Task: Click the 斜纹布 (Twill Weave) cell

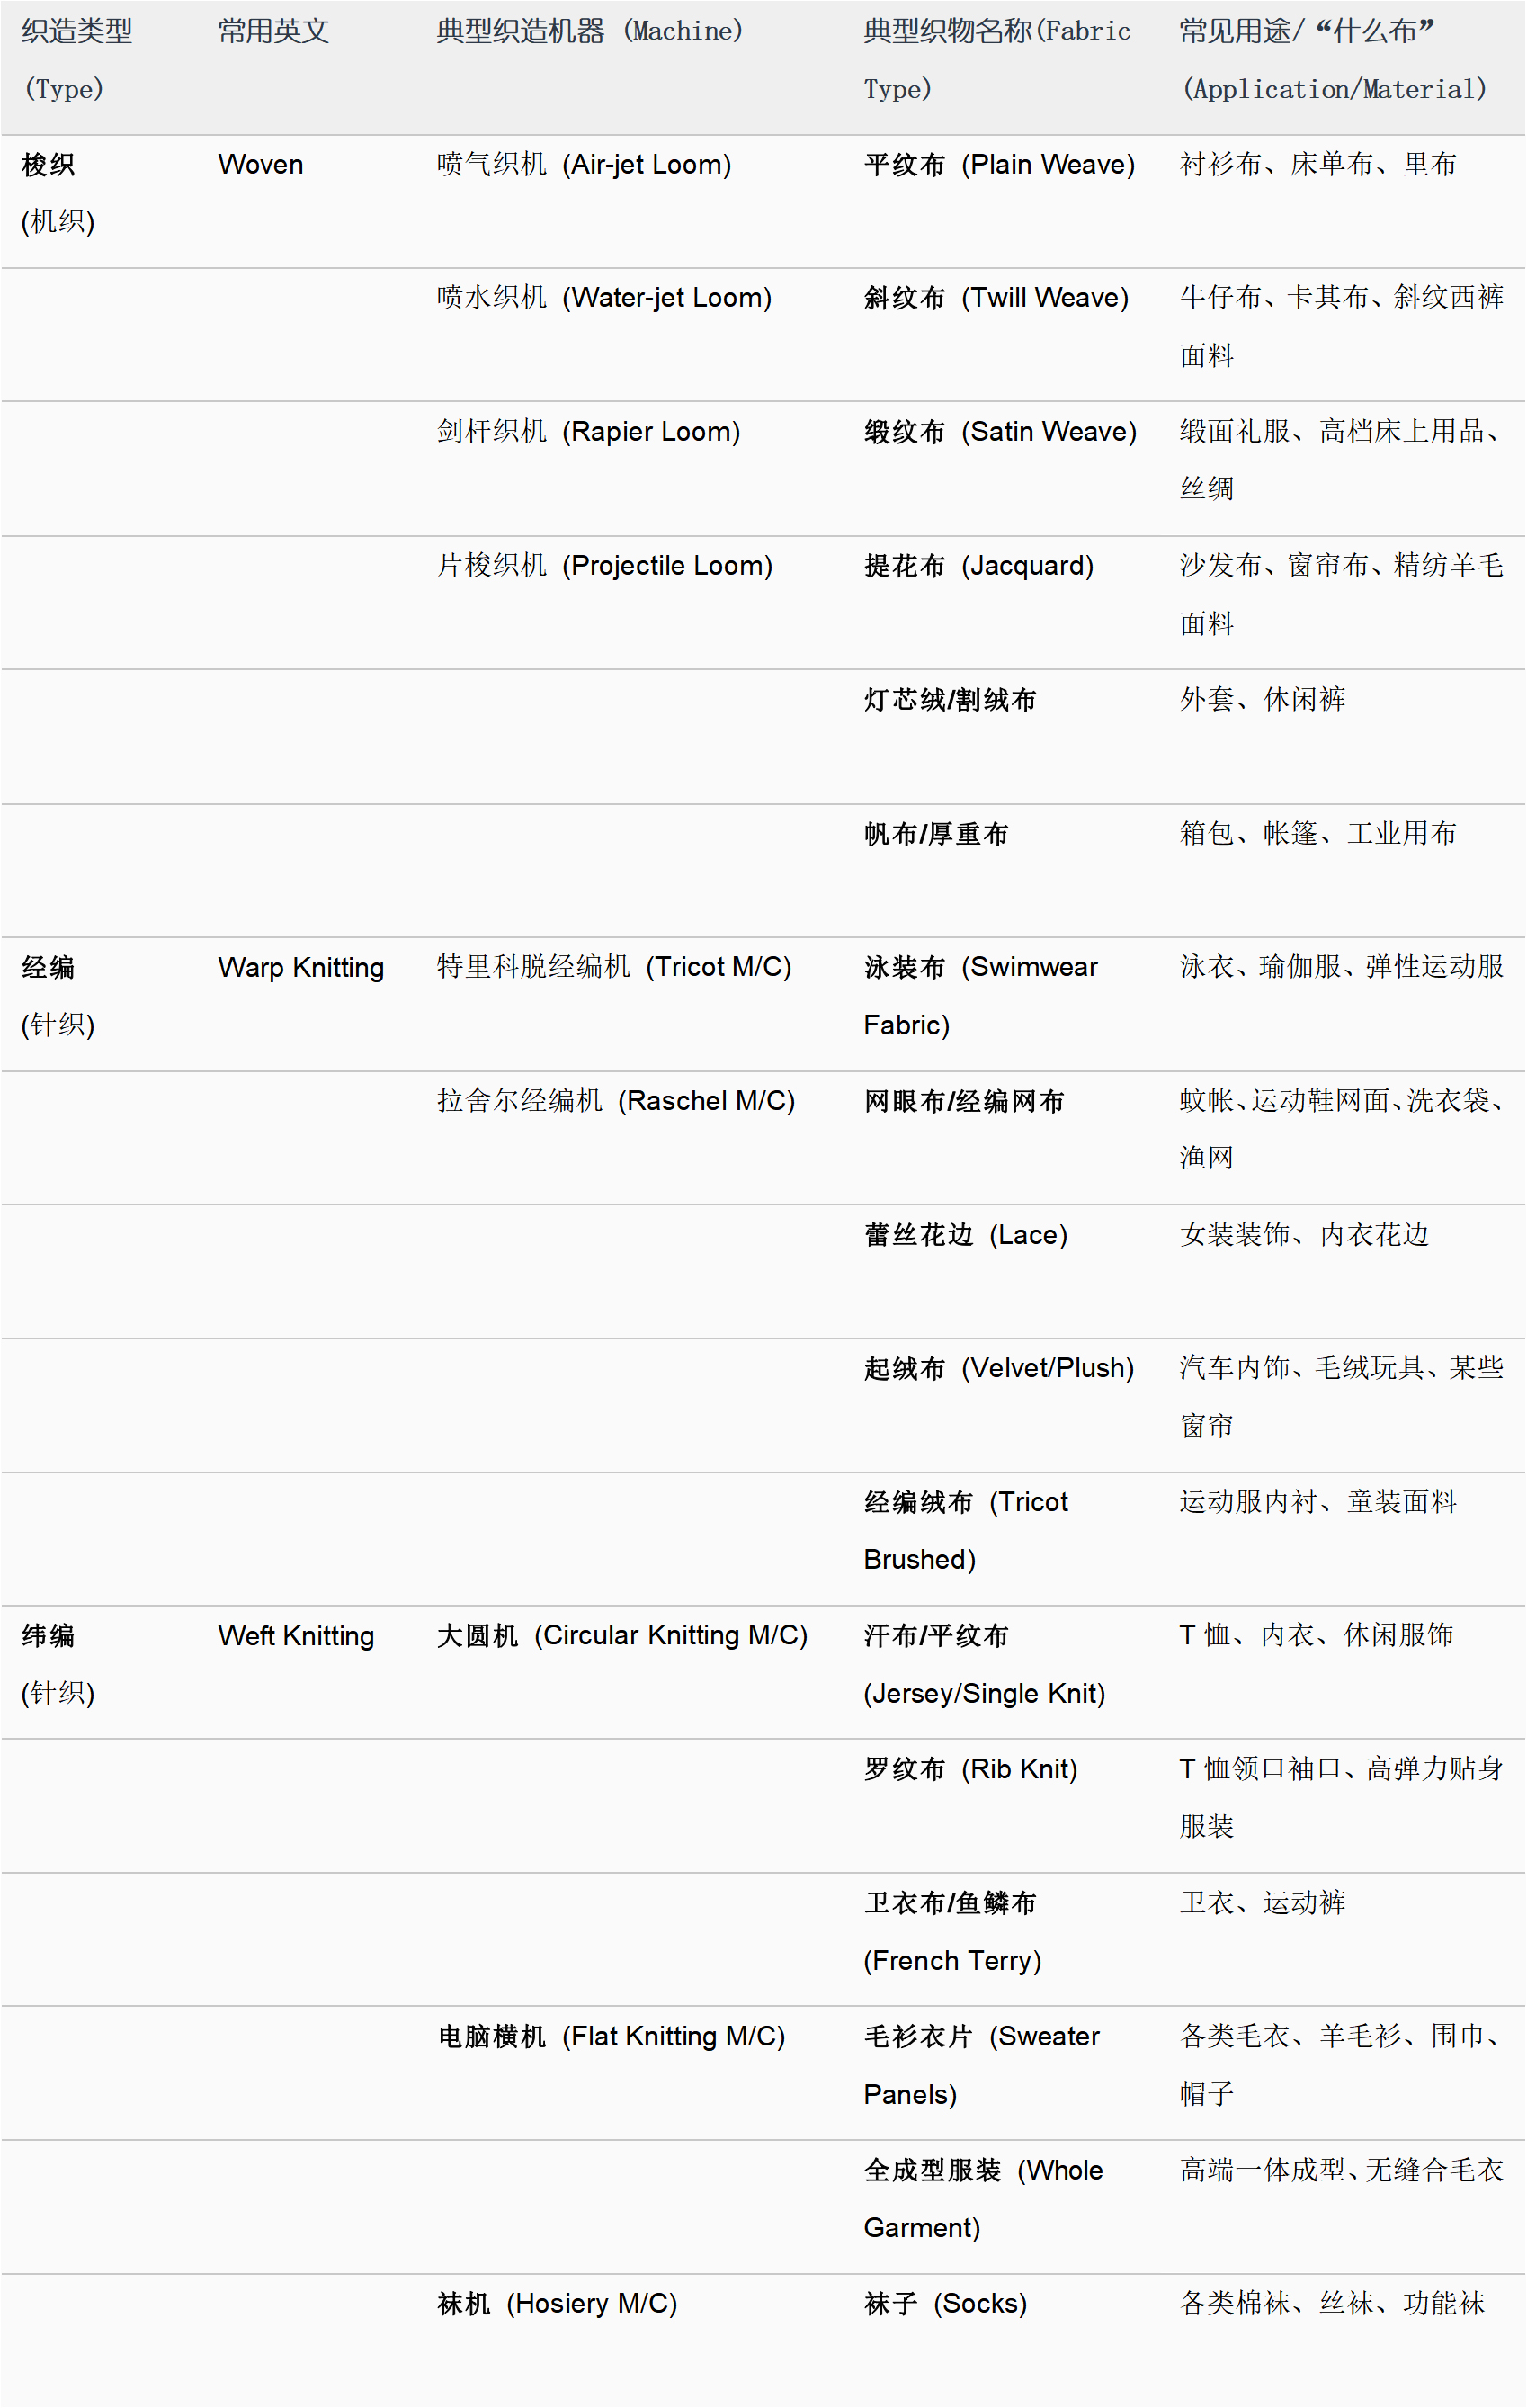Action: pyautogui.click(x=996, y=298)
